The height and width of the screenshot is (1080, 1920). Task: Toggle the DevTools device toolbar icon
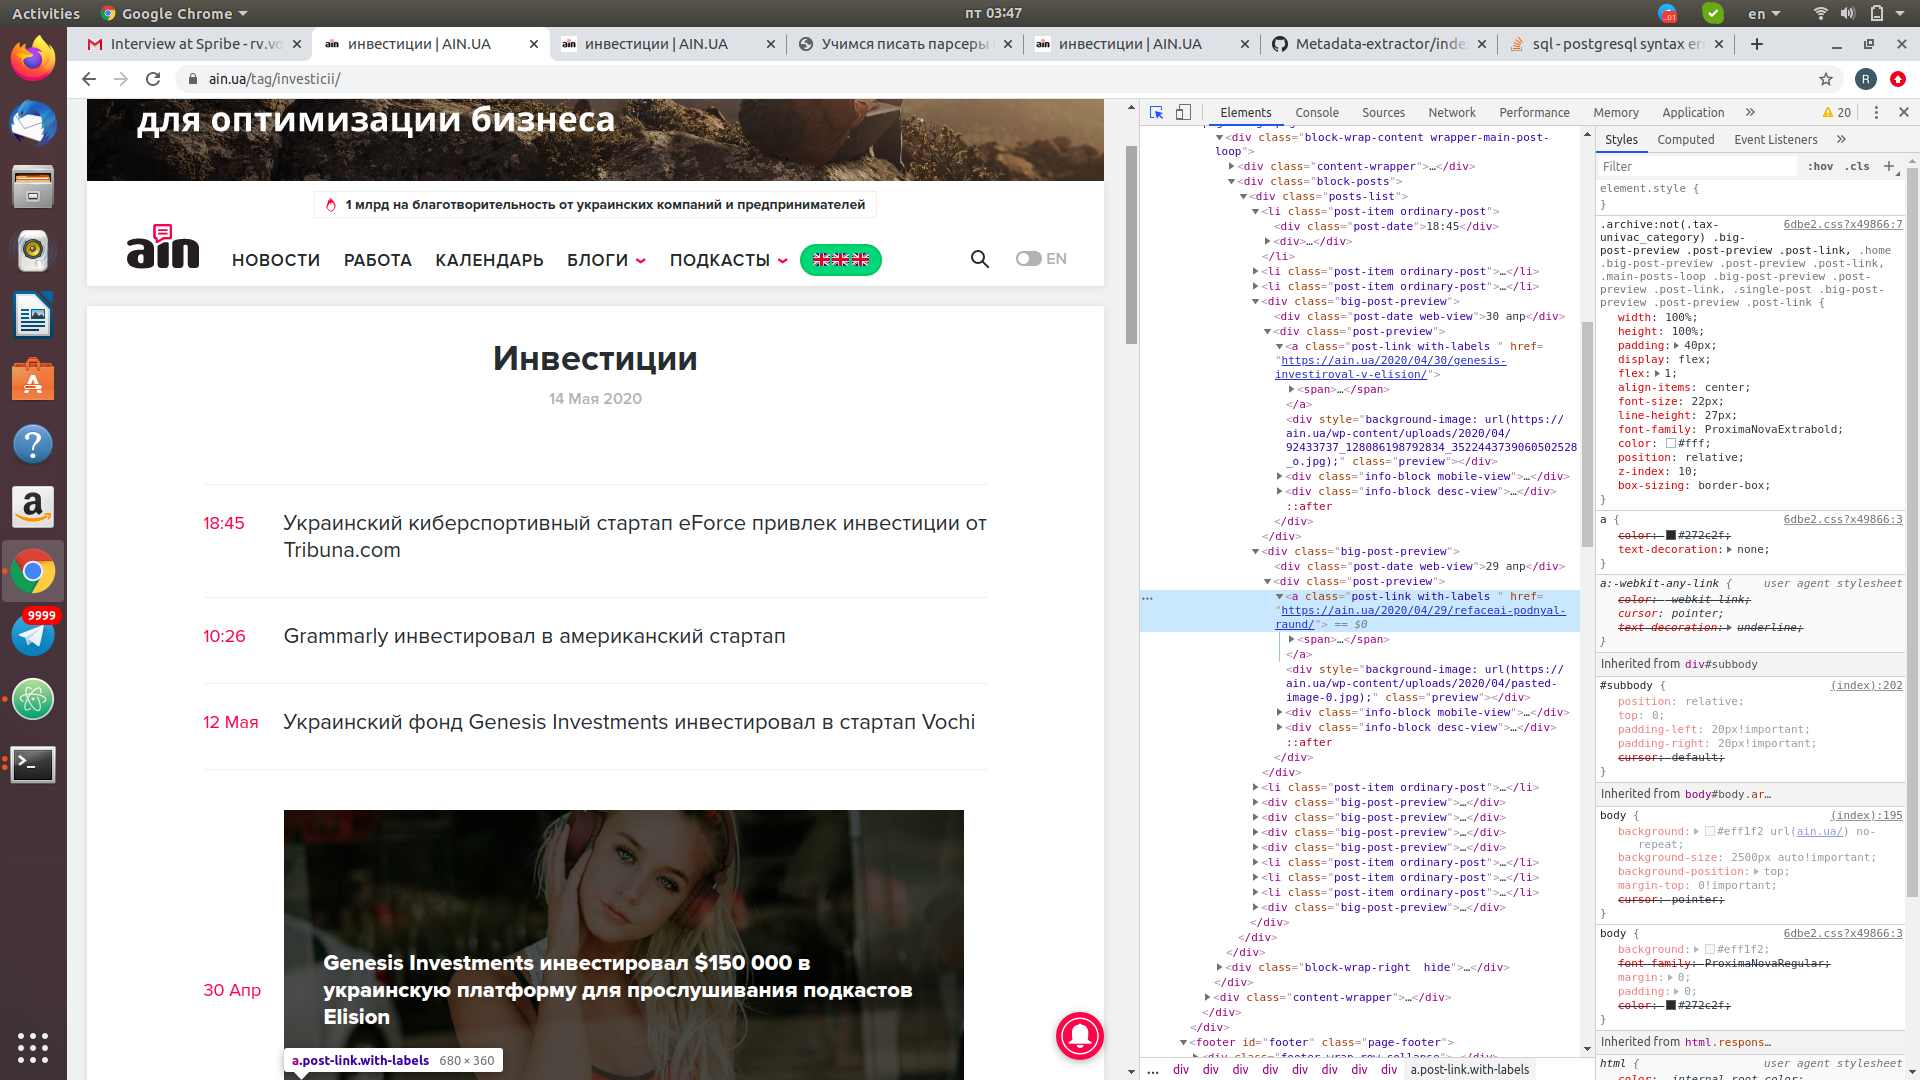click(1183, 113)
